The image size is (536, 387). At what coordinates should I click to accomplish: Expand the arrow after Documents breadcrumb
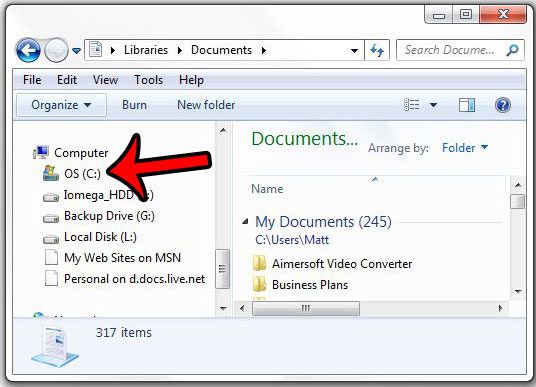[264, 51]
